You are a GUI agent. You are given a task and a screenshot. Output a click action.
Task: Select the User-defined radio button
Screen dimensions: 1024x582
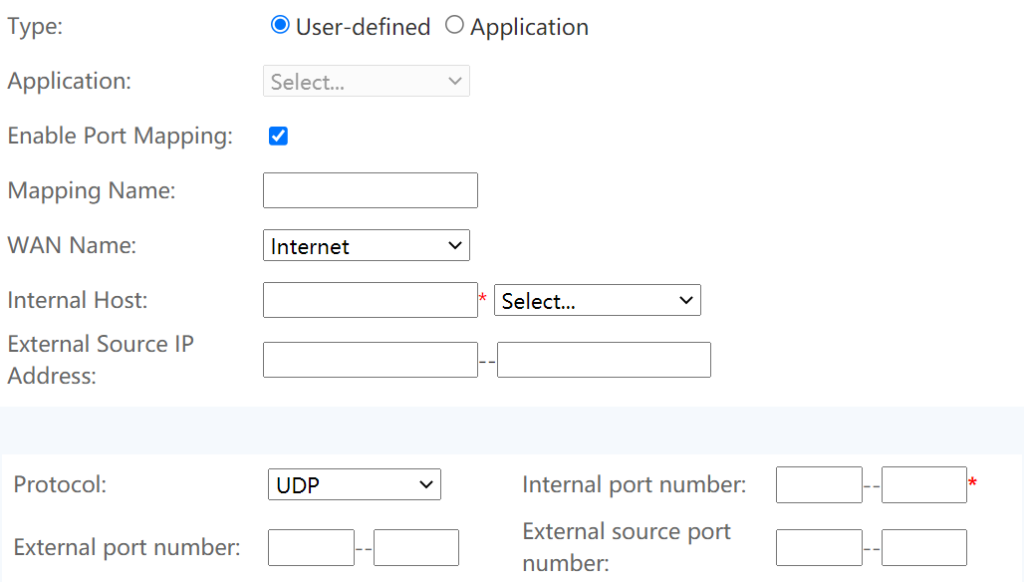[280, 25]
